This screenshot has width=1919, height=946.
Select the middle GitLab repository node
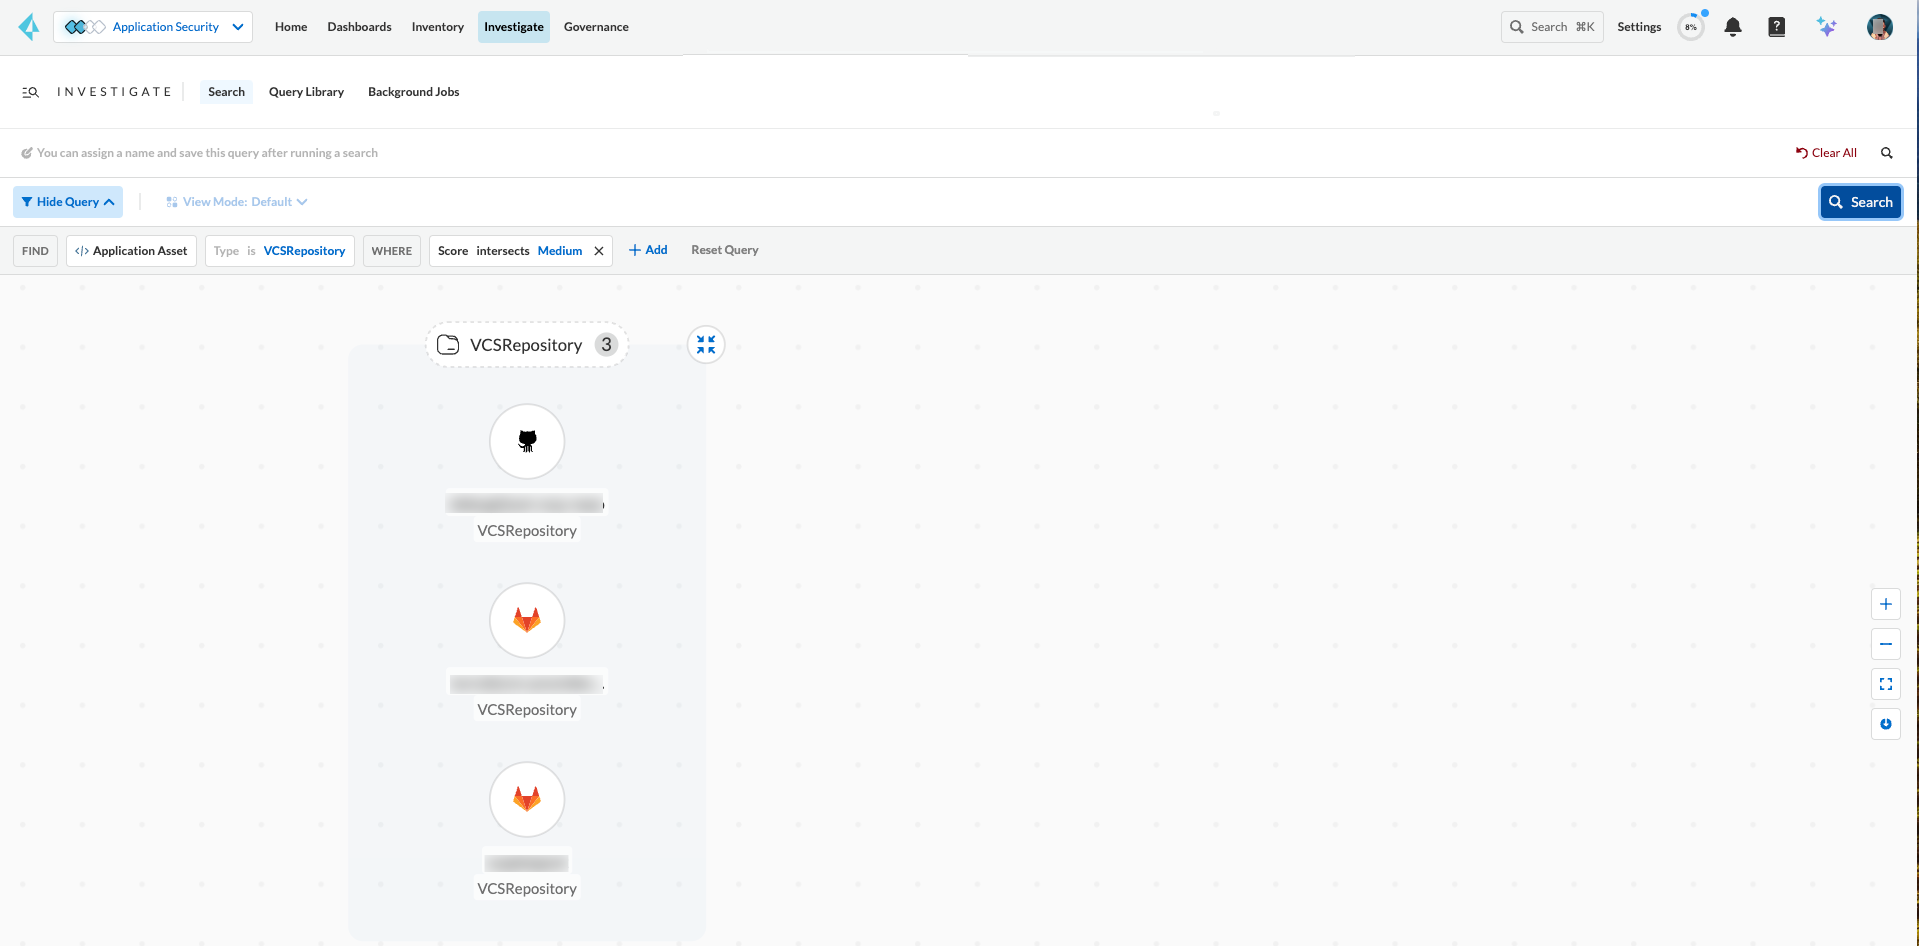pyautogui.click(x=527, y=620)
